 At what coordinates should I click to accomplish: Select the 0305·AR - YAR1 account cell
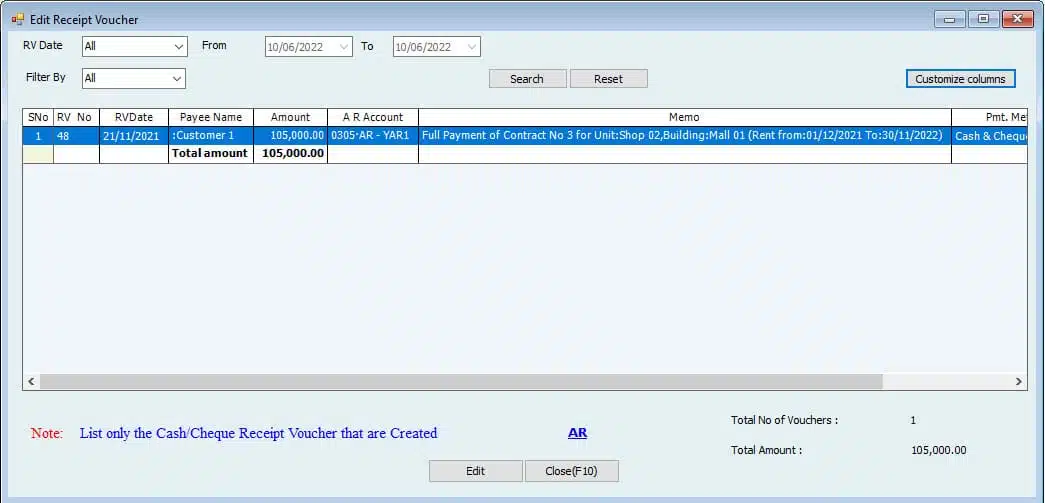373,136
